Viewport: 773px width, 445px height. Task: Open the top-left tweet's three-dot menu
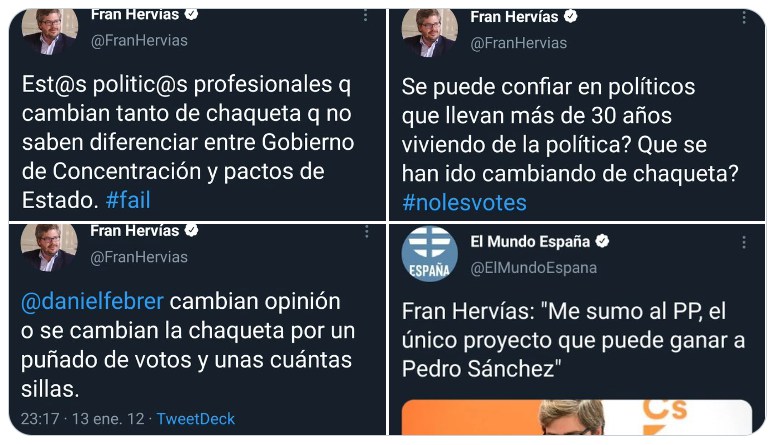[x=365, y=16]
